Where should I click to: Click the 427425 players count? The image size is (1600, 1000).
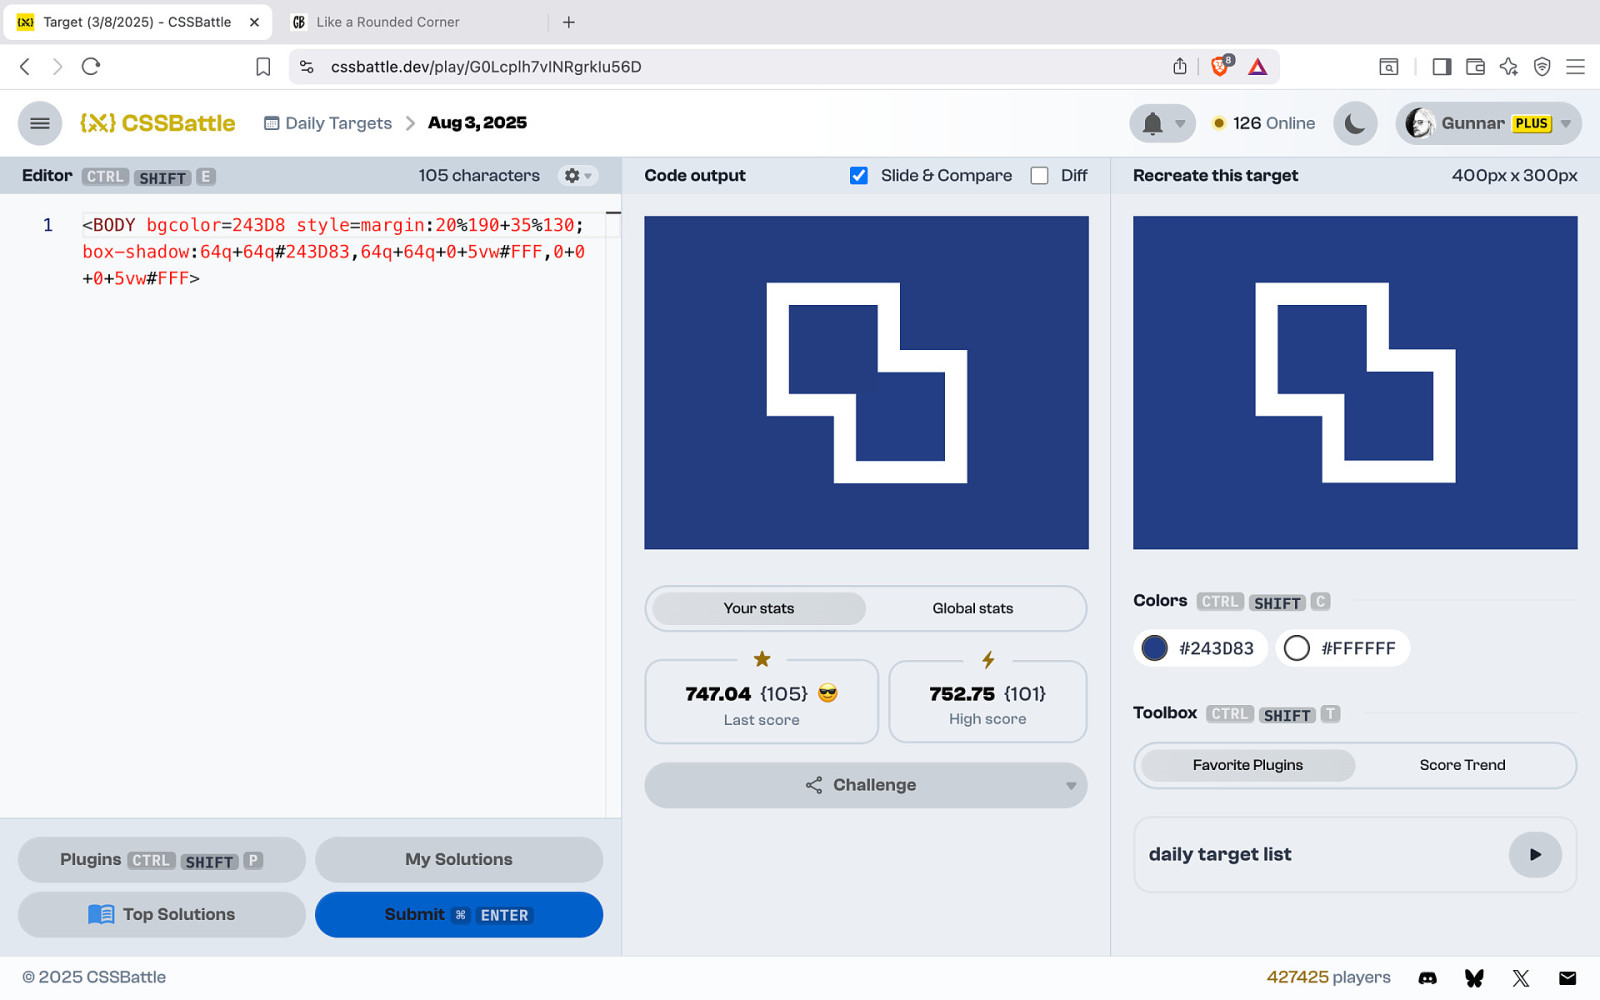[x=1328, y=978]
